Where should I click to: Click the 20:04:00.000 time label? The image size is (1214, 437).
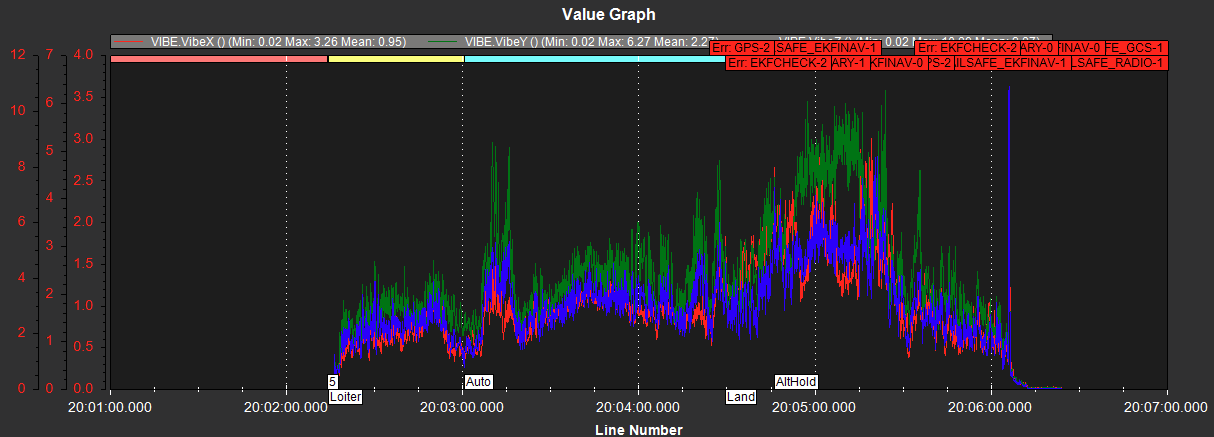coord(639,408)
